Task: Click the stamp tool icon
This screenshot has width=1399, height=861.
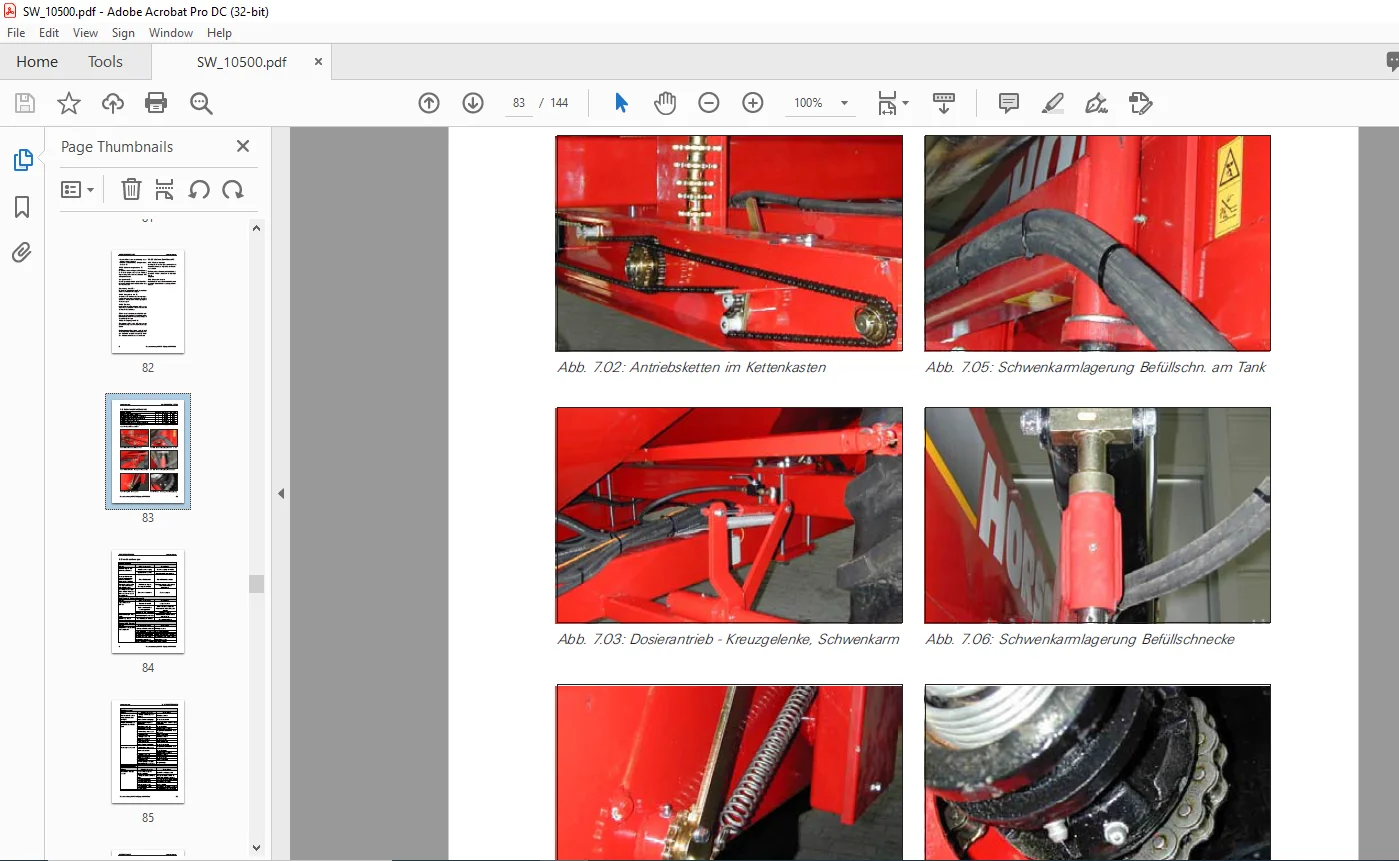Action: pyautogui.click(x=1141, y=103)
